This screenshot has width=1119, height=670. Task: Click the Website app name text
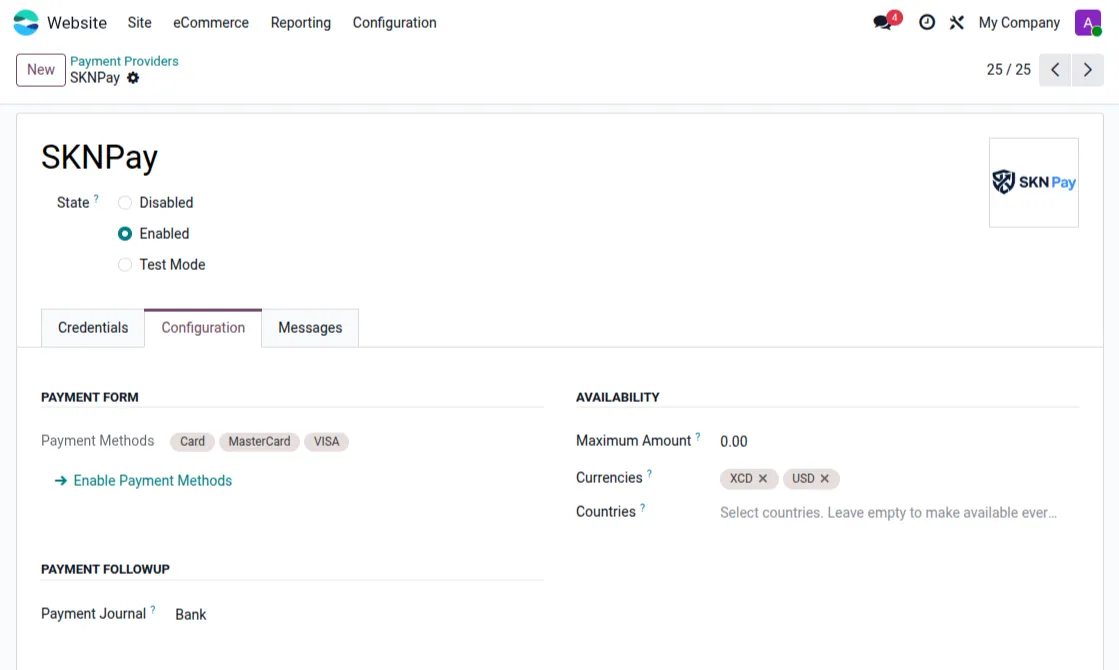(77, 23)
